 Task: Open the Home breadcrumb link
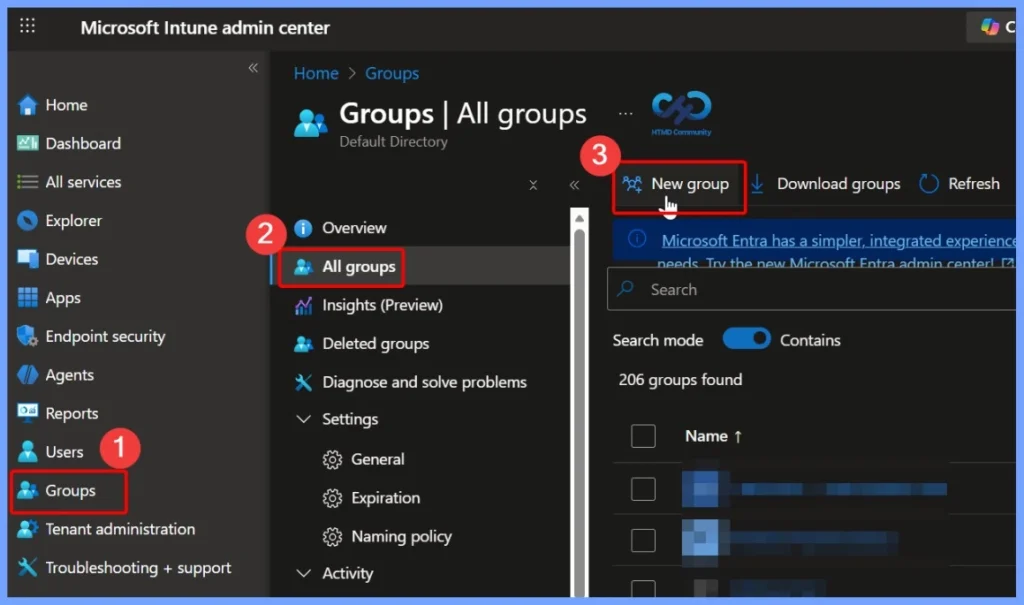click(x=316, y=73)
